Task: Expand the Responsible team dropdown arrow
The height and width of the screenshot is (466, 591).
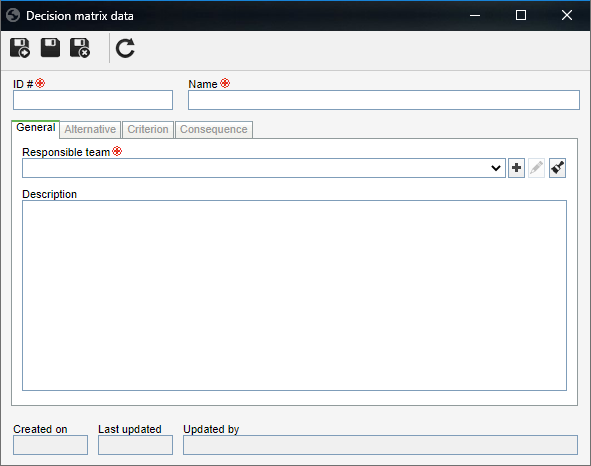Action: [x=496, y=168]
